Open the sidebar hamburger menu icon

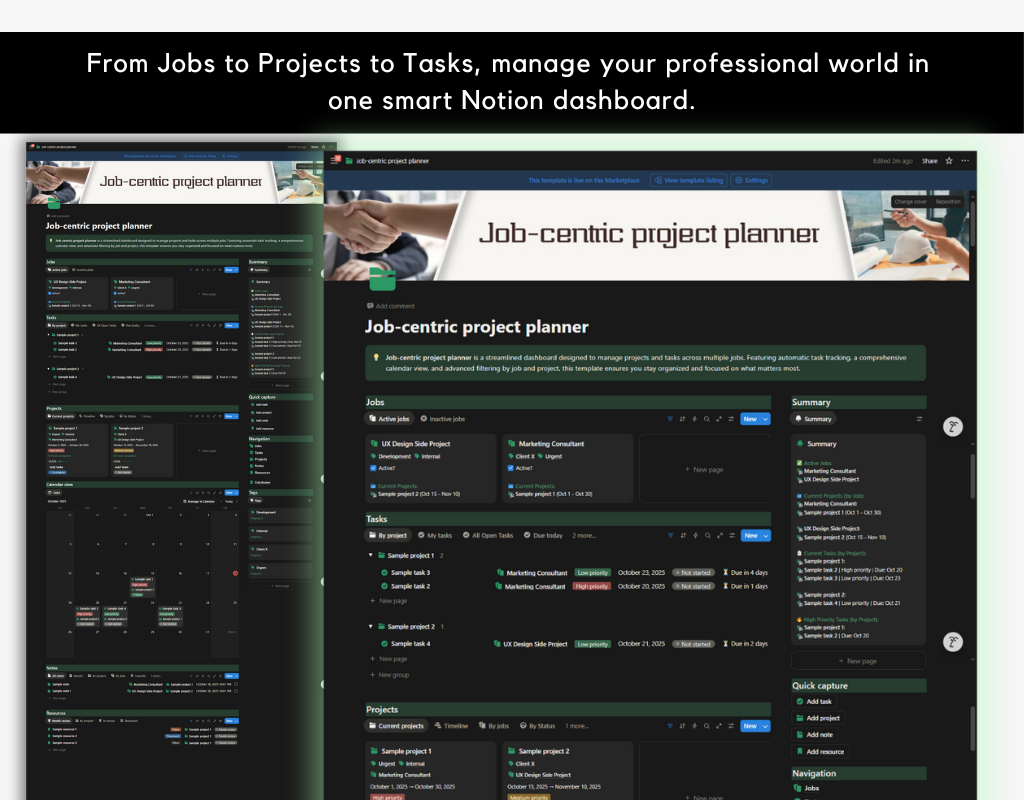336,160
